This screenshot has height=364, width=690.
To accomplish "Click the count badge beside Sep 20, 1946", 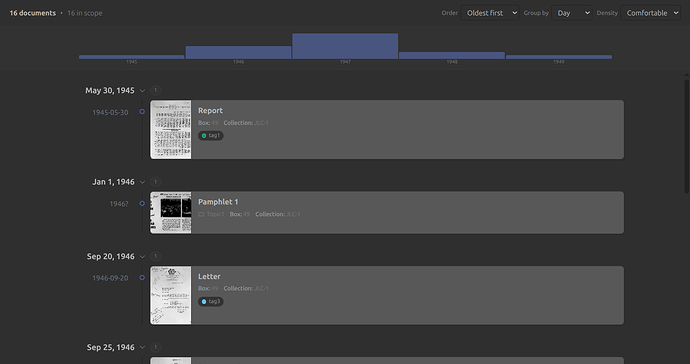I will (155, 256).
